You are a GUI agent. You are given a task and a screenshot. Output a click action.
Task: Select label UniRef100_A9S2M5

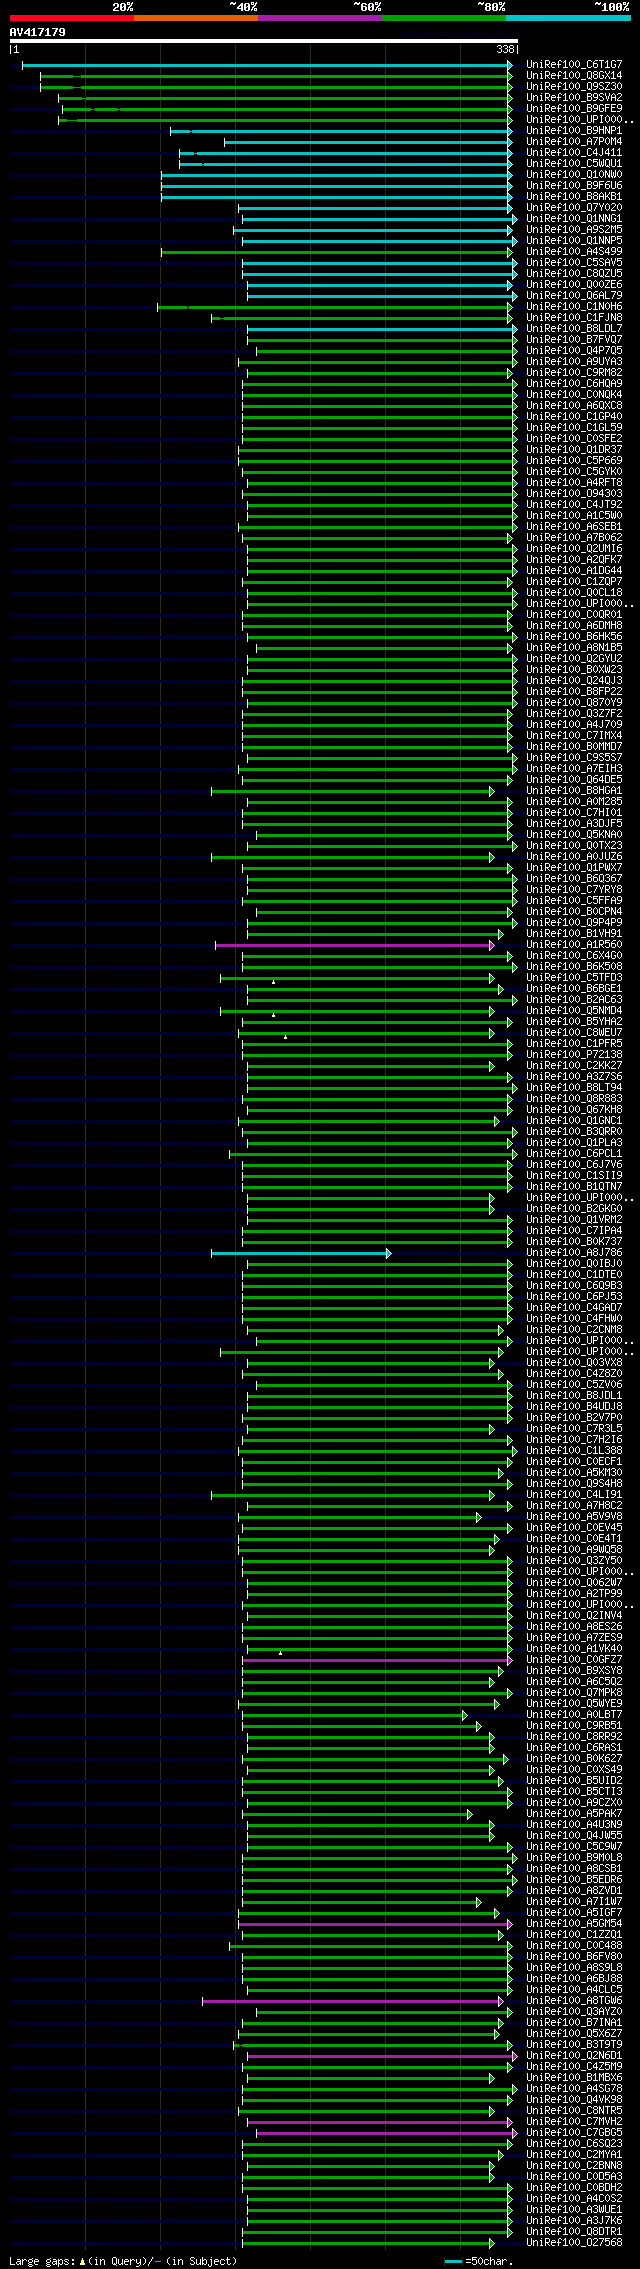[x=573, y=230]
